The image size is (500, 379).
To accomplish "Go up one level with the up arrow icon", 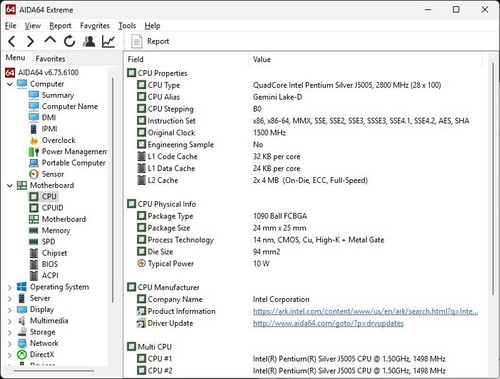I will click(50, 40).
